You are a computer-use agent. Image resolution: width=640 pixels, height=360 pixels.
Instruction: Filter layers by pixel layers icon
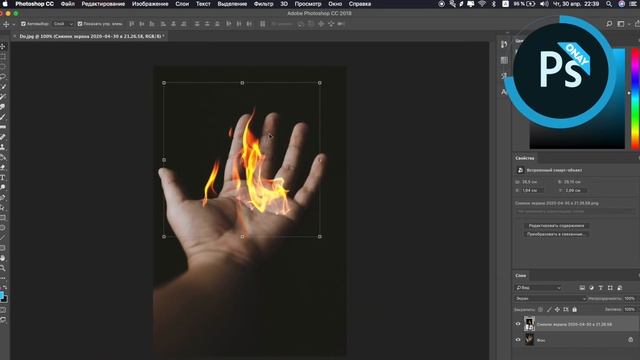[582, 288]
